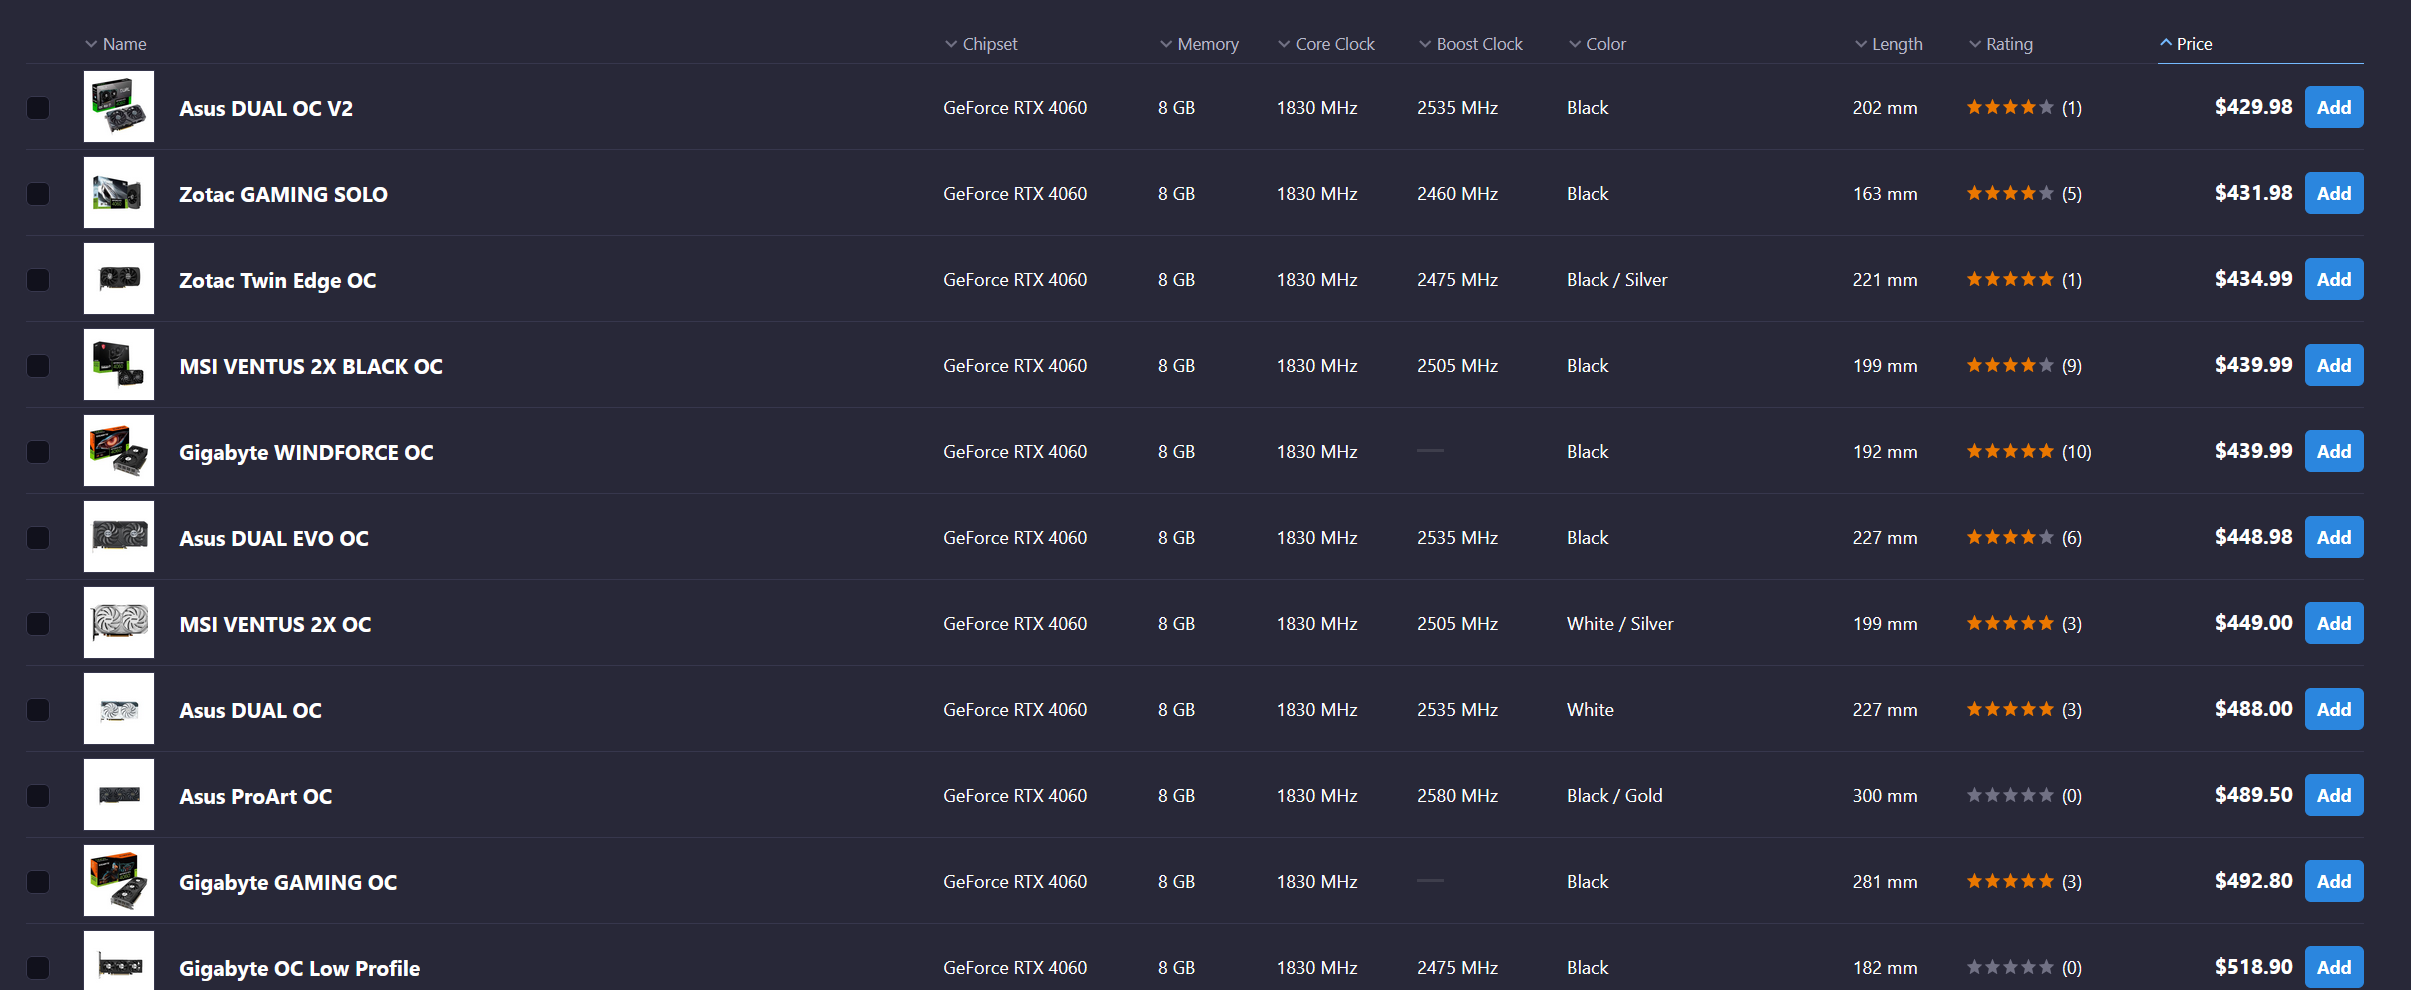View Gigabyte GAMING OC product image
This screenshot has height=990, width=2411.
coord(119,881)
